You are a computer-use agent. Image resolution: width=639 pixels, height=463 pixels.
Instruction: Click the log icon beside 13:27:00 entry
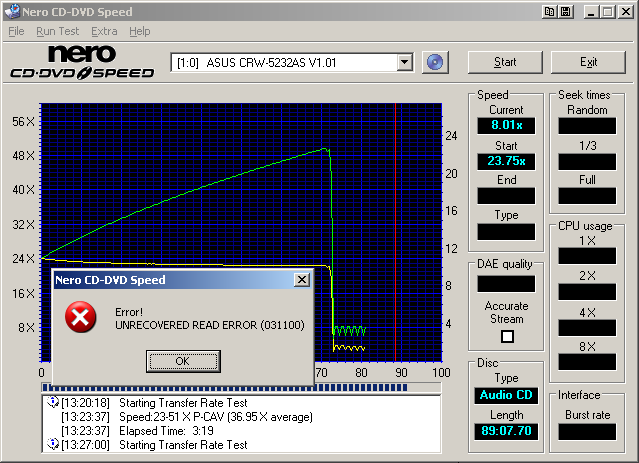tap(53, 444)
